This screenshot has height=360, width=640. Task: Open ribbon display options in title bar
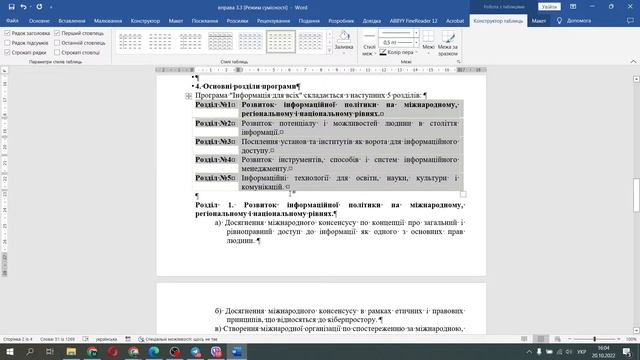coord(573,7)
